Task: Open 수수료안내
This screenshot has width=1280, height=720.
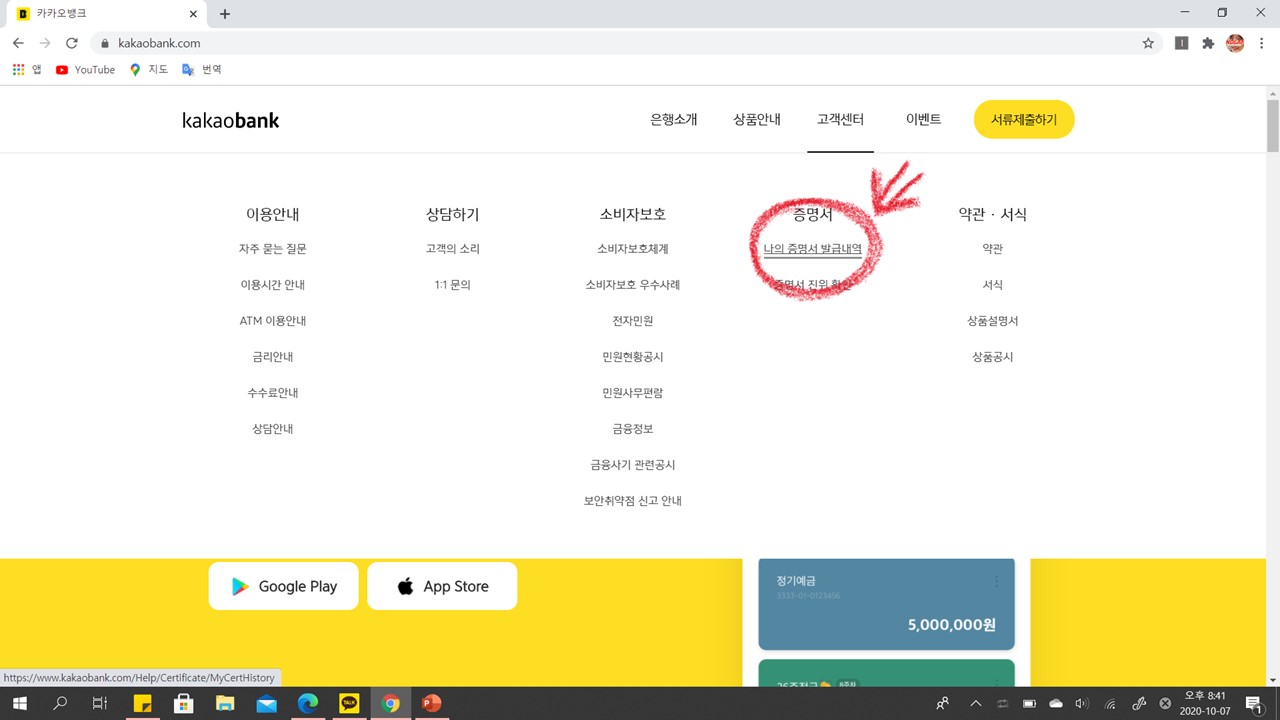Action: [273, 393]
